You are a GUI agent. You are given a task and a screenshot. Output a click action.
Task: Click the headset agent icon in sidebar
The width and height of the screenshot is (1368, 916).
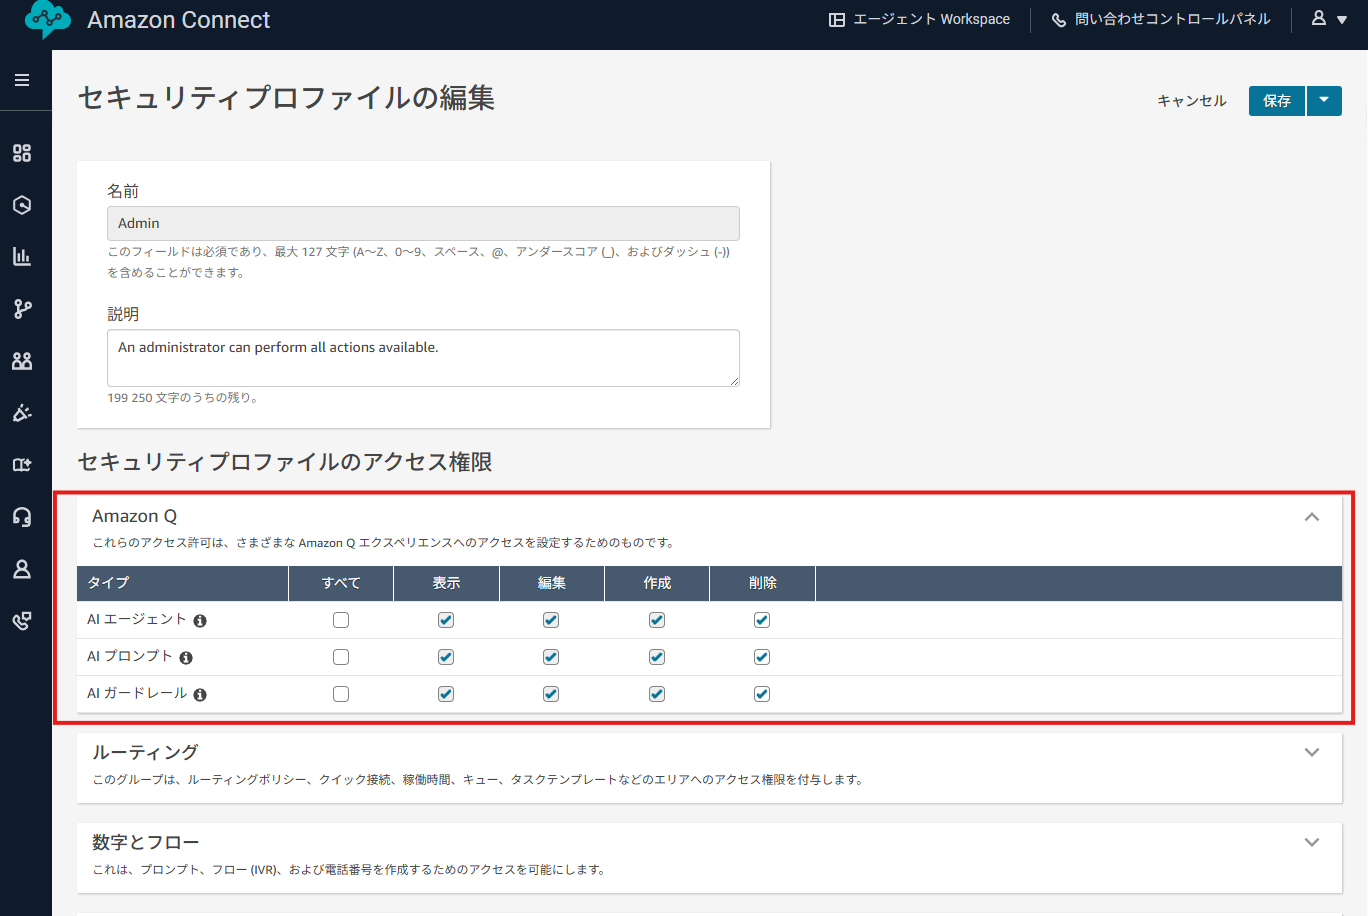coord(22,517)
